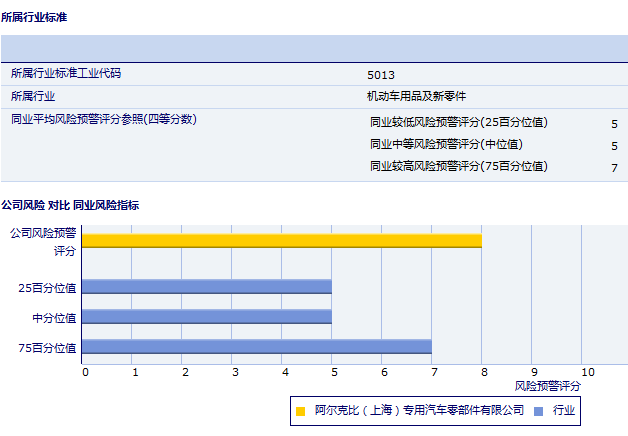Click the 所属行业标准工业代码 row label
Image resolution: width=628 pixels, height=436 pixels.
(x=66, y=73)
